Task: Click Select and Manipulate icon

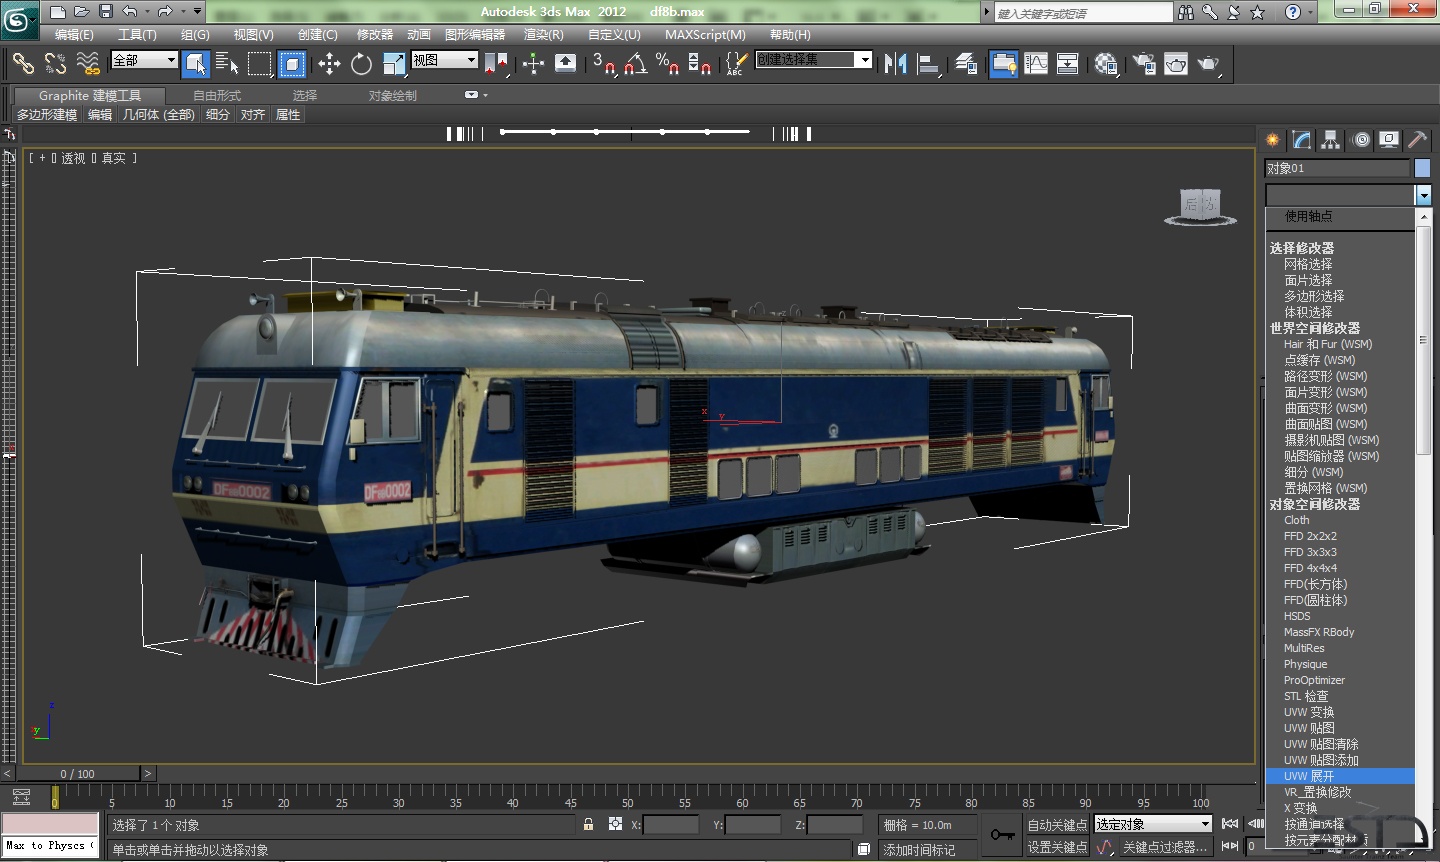Action: (533, 64)
